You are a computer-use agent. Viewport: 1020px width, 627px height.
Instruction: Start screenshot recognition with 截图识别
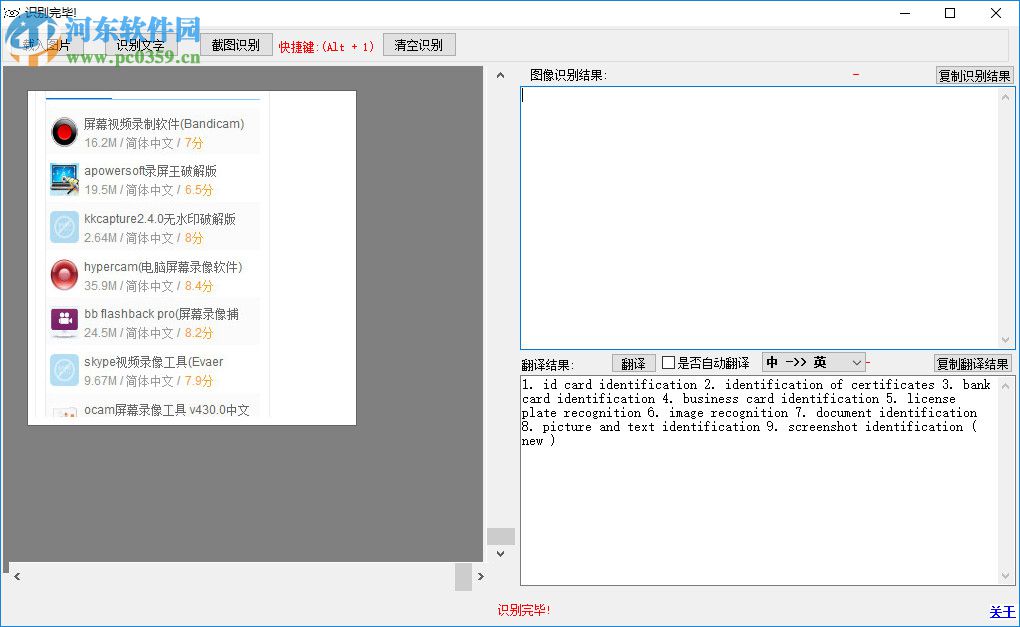pyautogui.click(x=236, y=44)
